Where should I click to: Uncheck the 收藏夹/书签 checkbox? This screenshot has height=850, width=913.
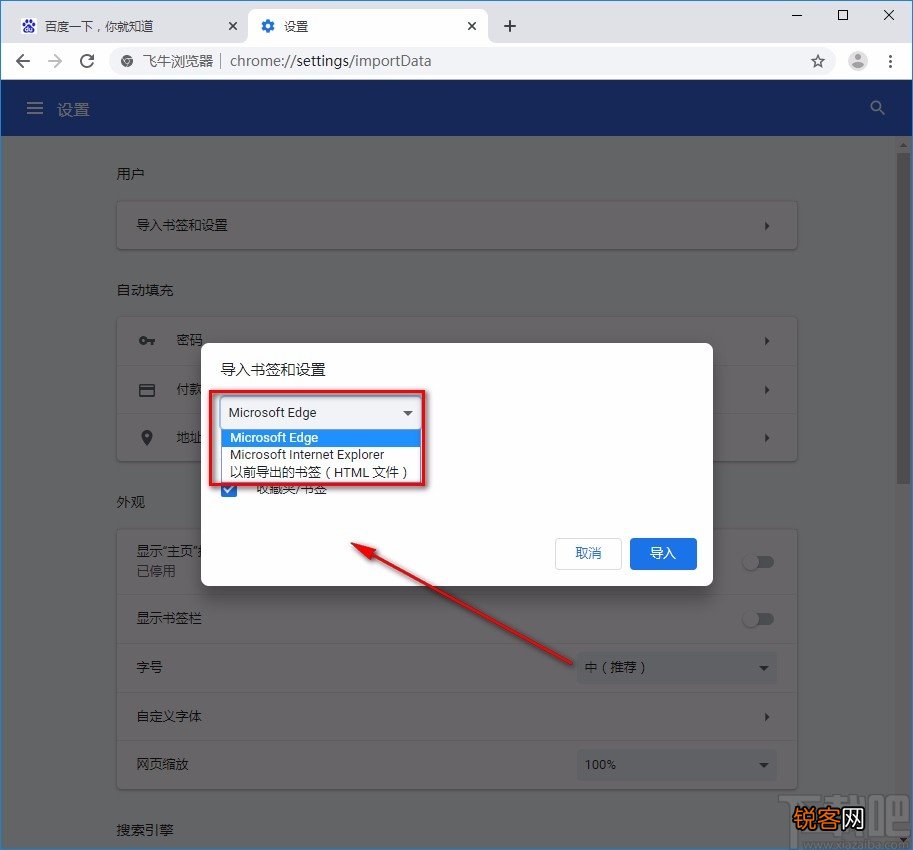[229, 490]
